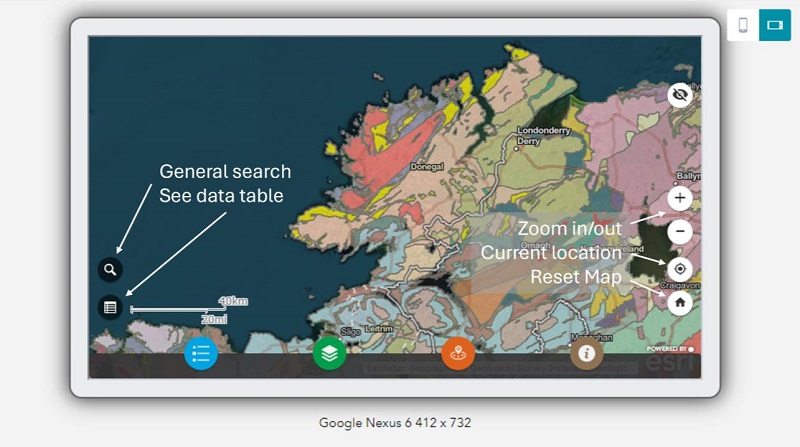Open the blue legend list widget
Screen dimensions: 800x447
pos(200,353)
